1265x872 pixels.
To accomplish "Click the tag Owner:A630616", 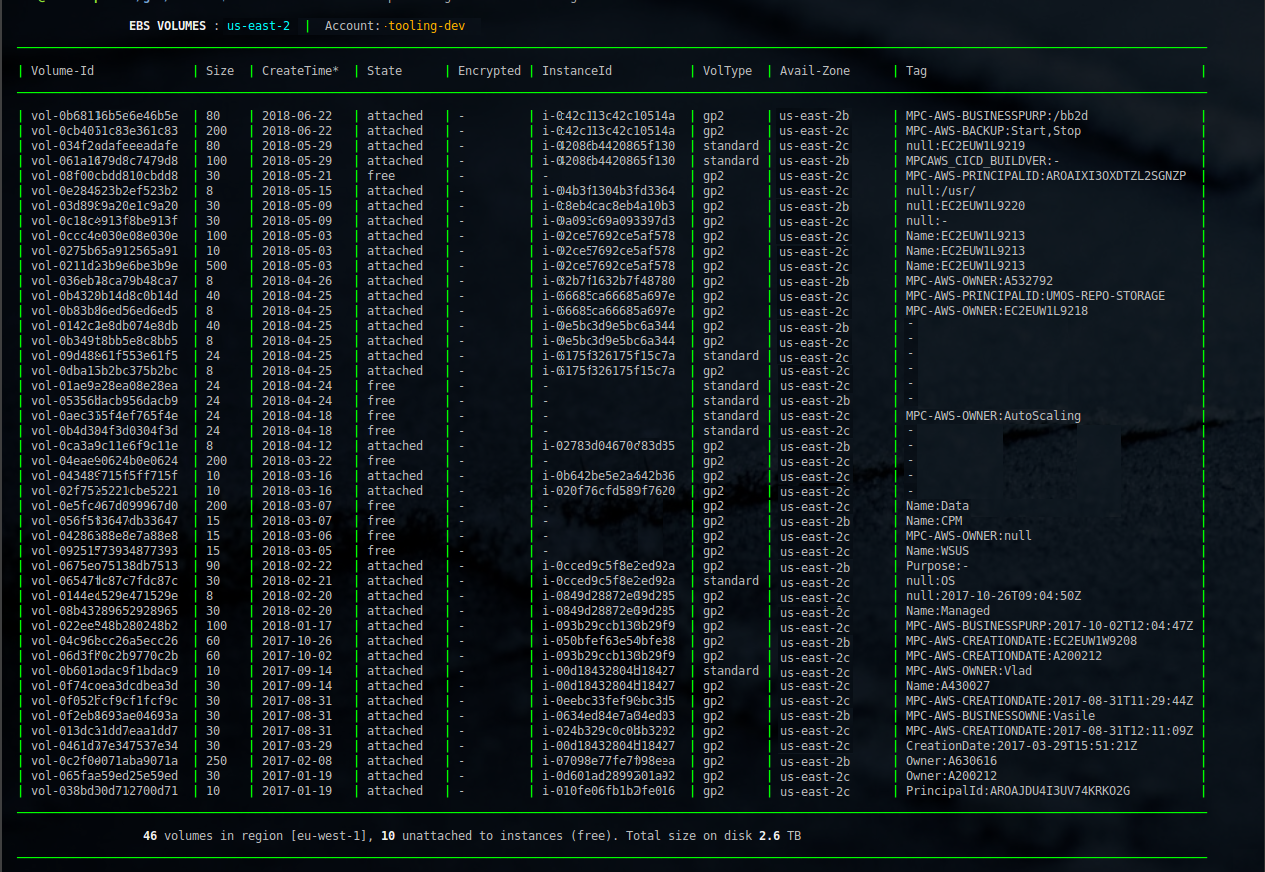I will 951,761.
